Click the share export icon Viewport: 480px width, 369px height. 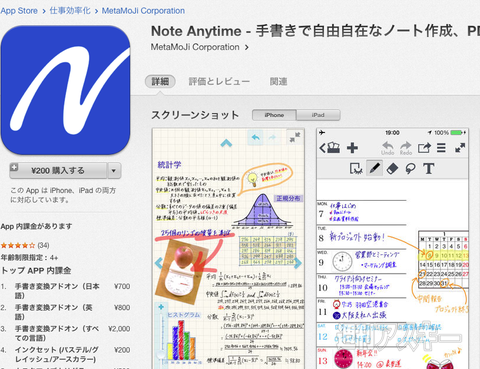(424, 148)
